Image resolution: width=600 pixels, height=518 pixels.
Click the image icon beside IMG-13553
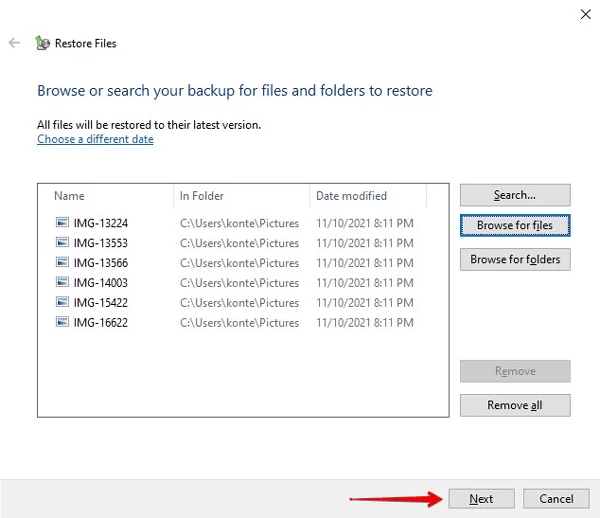pyautogui.click(x=62, y=243)
